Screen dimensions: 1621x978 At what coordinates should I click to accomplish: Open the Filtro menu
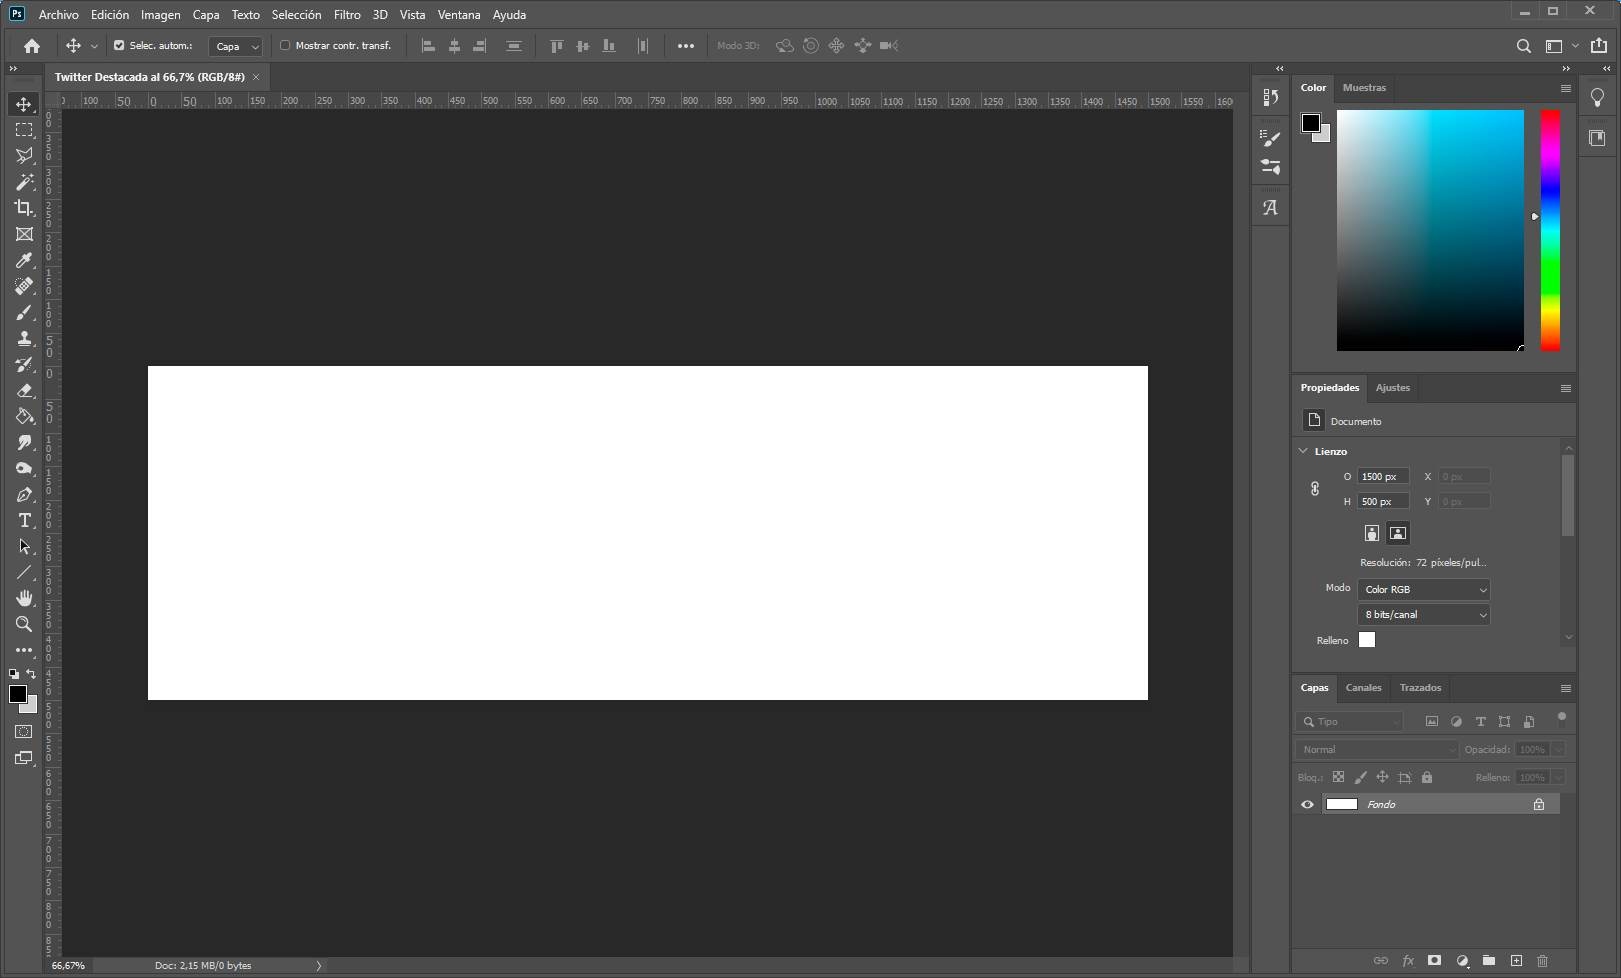pyautogui.click(x=347, y=15)
